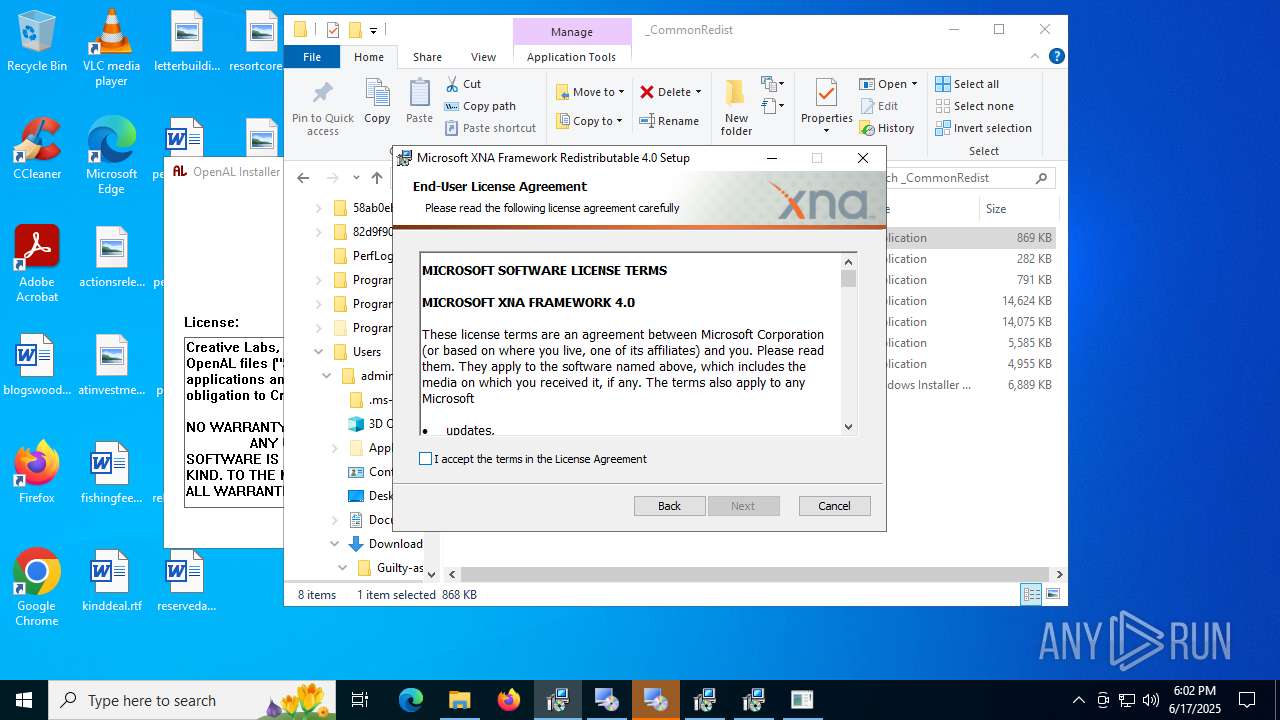Click the Pin to Quick access icon
1280x720 pixels.
[x=322, y=94]
